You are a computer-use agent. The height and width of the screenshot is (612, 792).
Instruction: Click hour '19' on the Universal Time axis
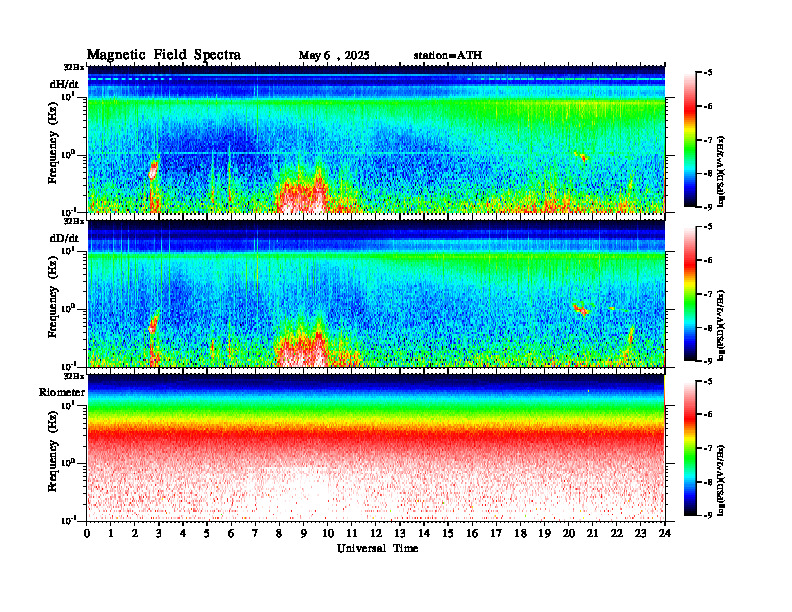544,534
